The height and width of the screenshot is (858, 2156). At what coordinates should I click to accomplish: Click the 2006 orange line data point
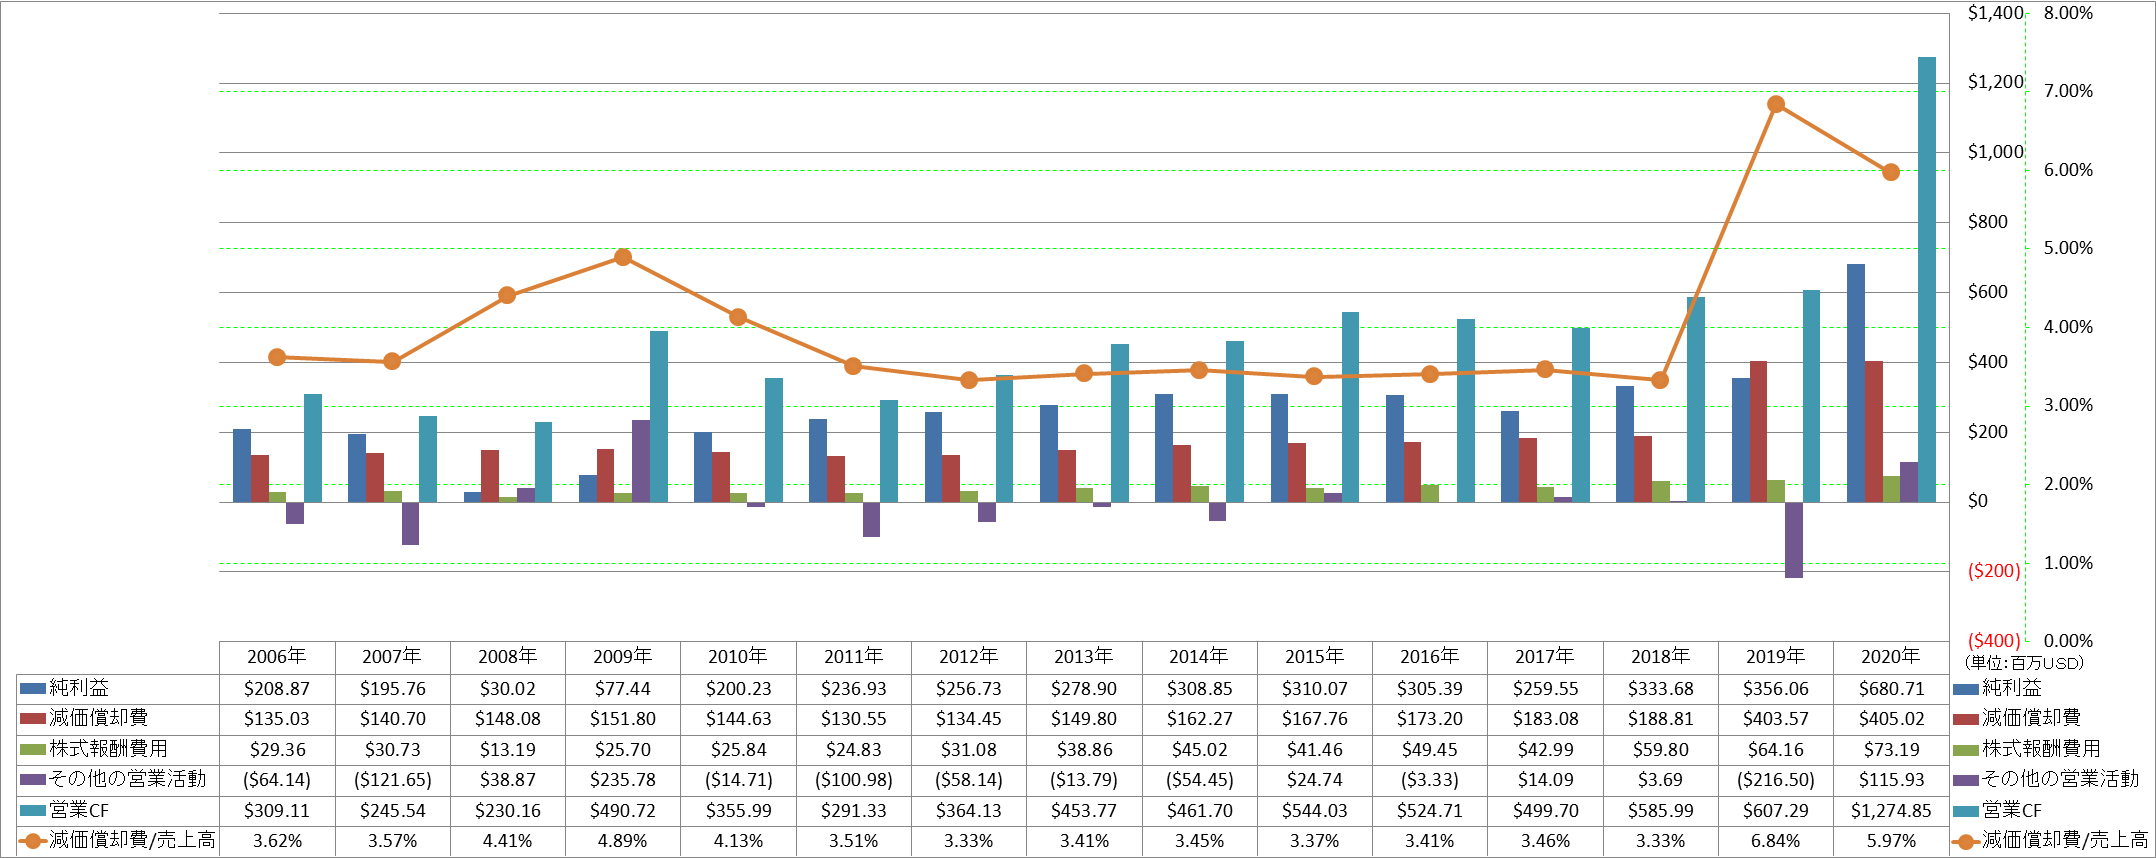(278, 357)
